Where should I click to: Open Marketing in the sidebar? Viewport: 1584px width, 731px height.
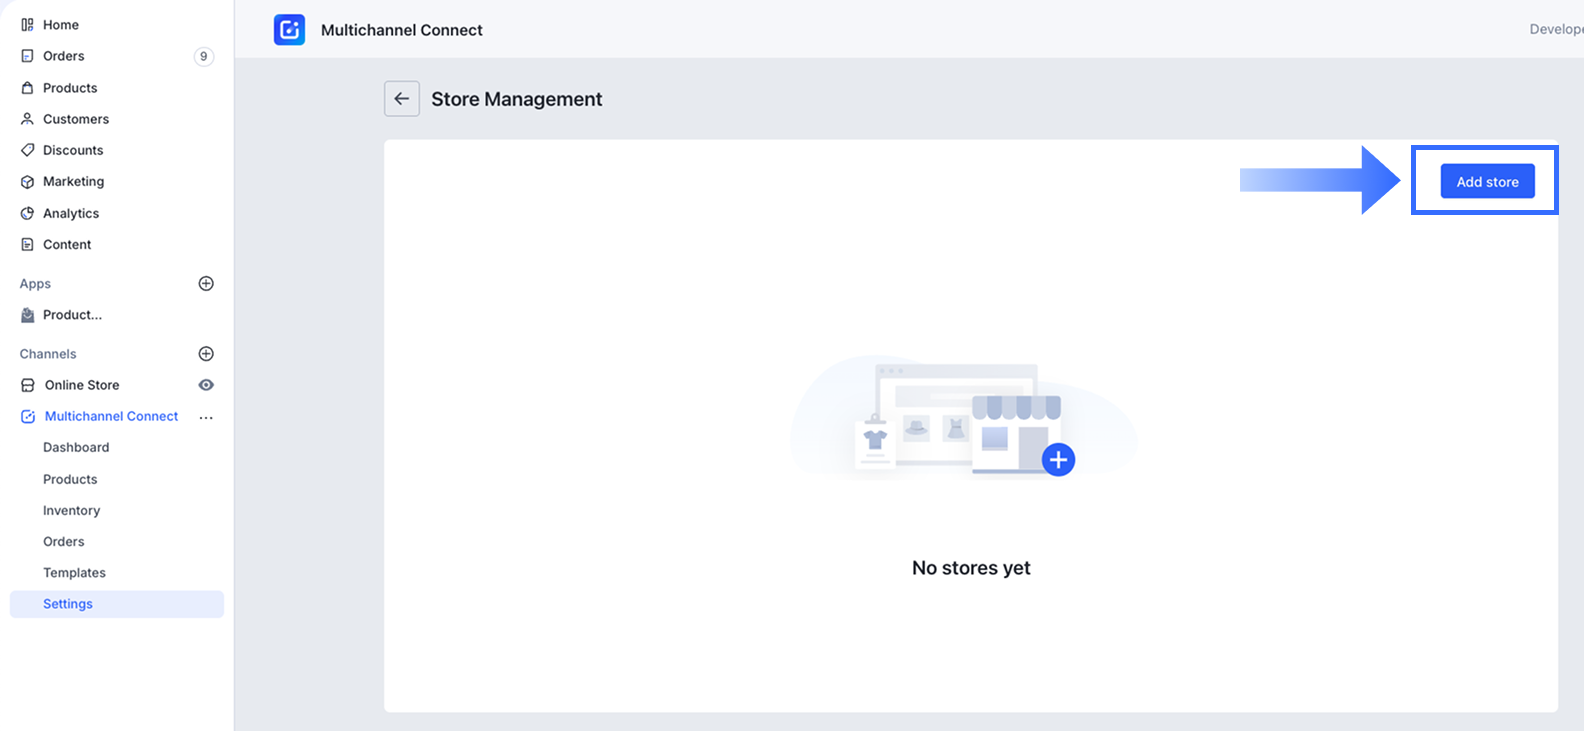pos(73,181)
